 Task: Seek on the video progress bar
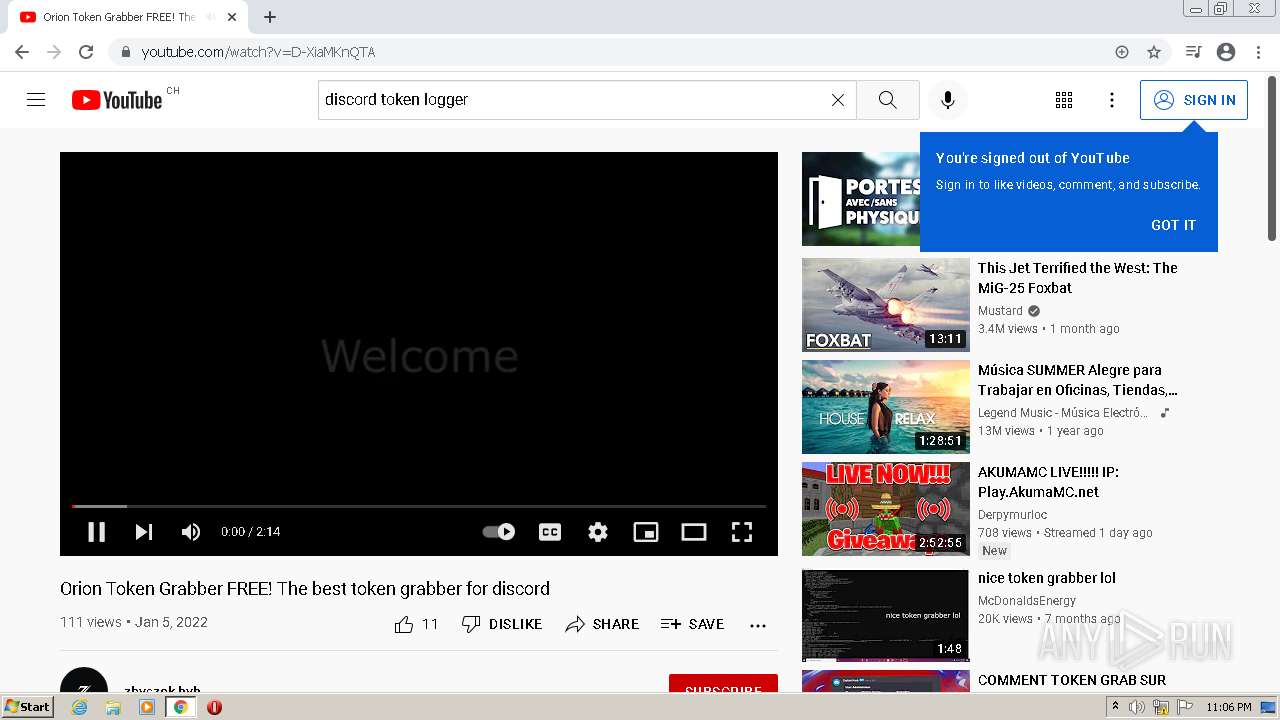419,506
